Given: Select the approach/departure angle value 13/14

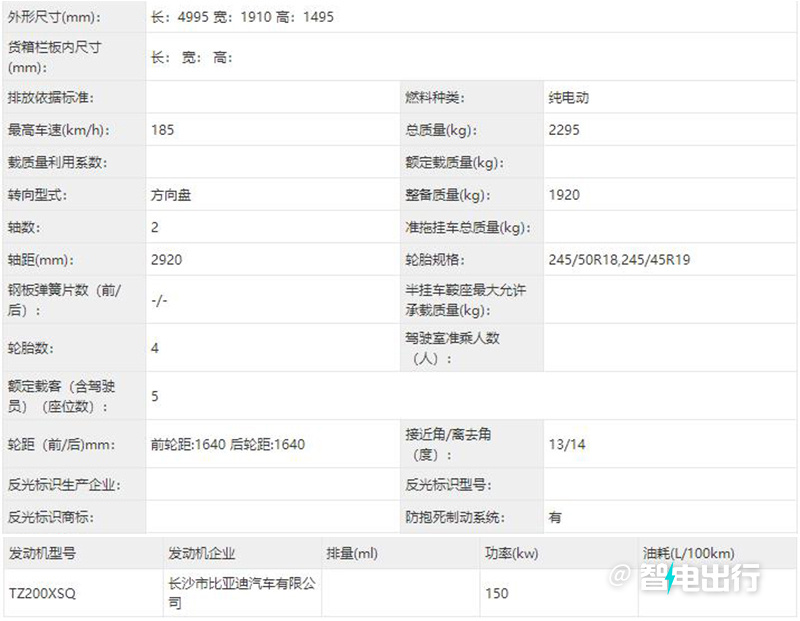Looking at the screenshot, I should click(x=567, y=444).
